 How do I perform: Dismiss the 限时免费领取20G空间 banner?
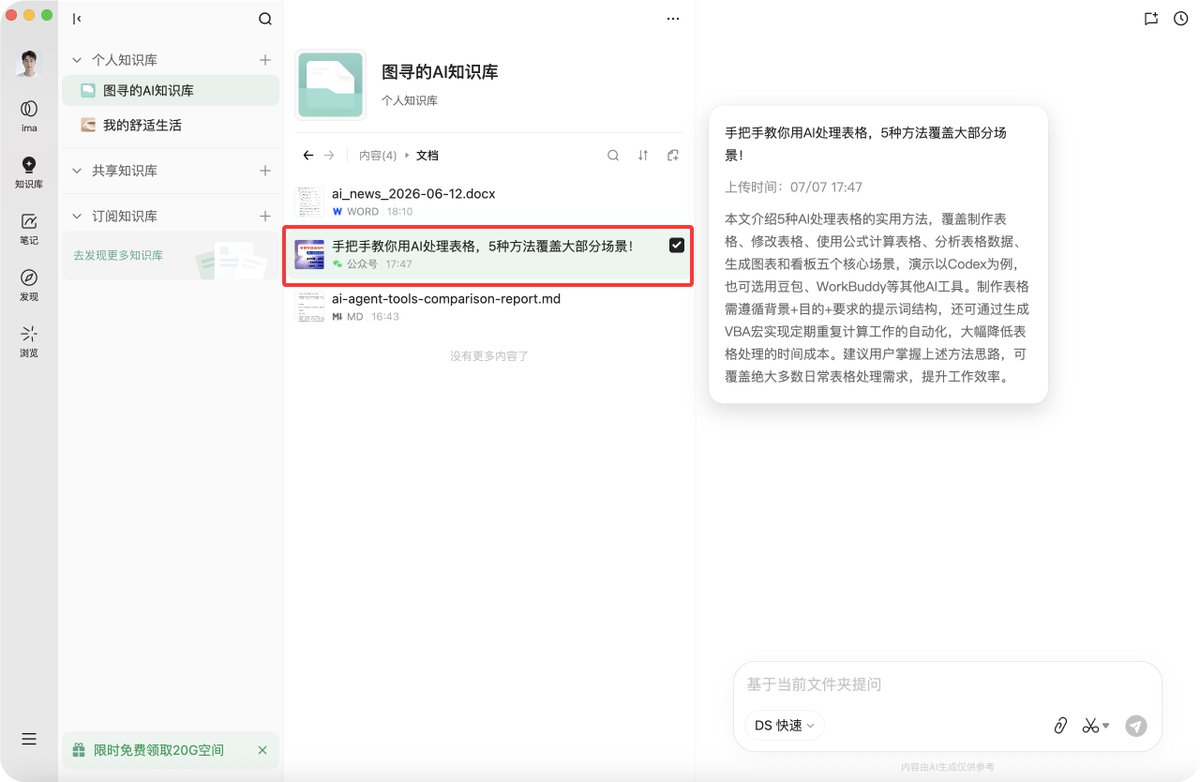[x=262, y=750]
